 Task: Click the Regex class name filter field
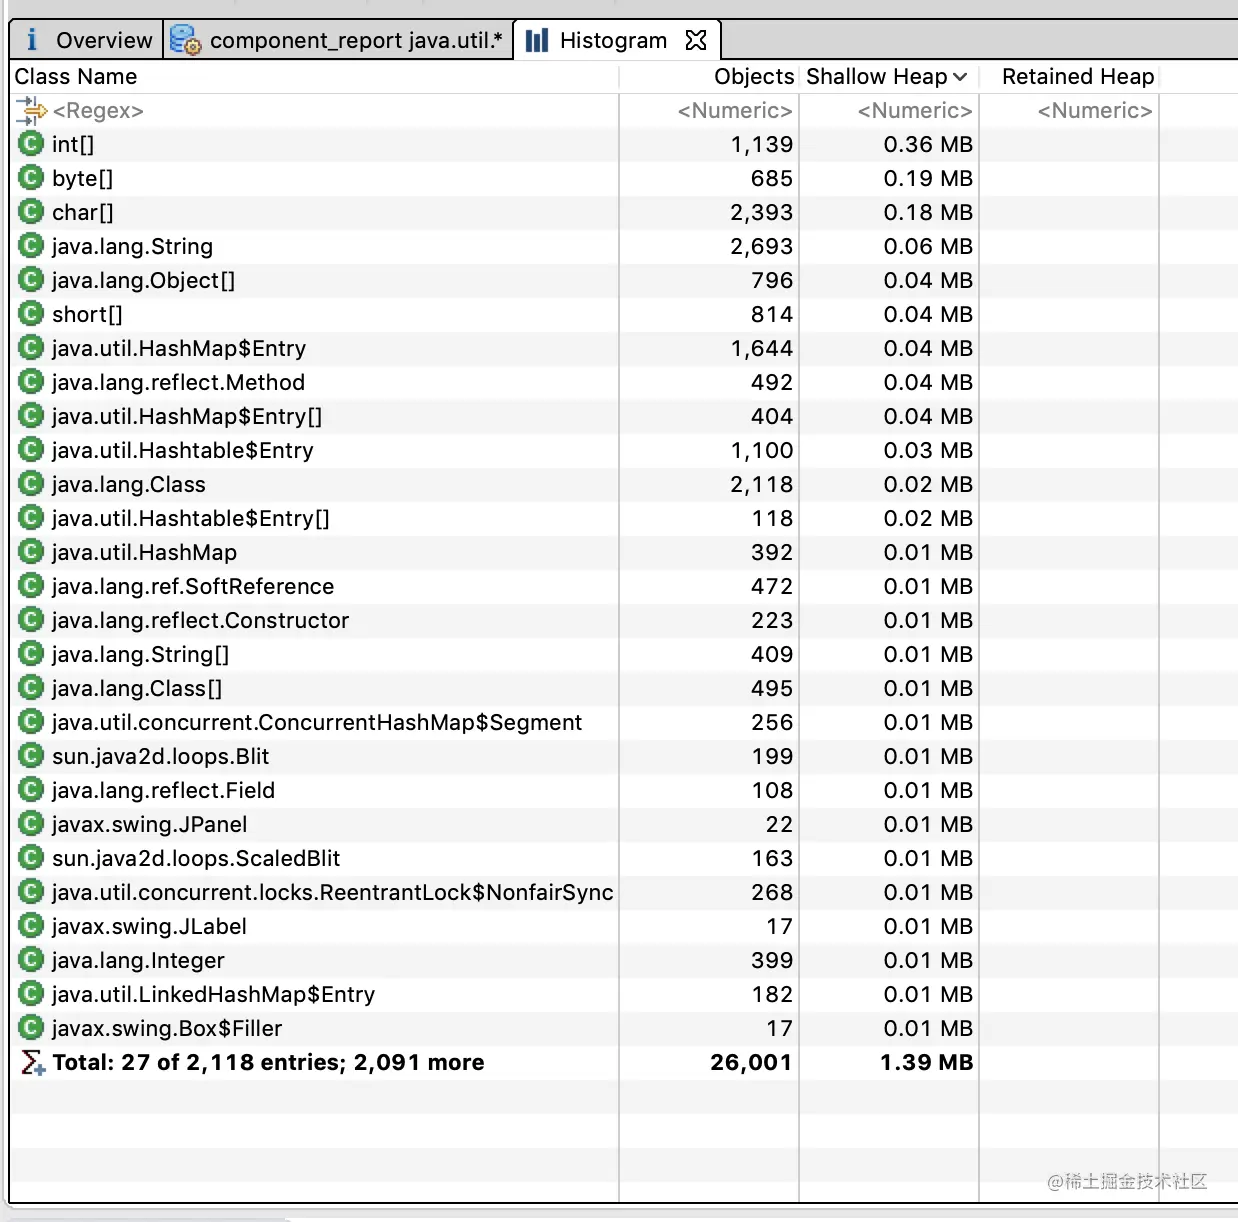pyautogui.click(x=317, y=110)
